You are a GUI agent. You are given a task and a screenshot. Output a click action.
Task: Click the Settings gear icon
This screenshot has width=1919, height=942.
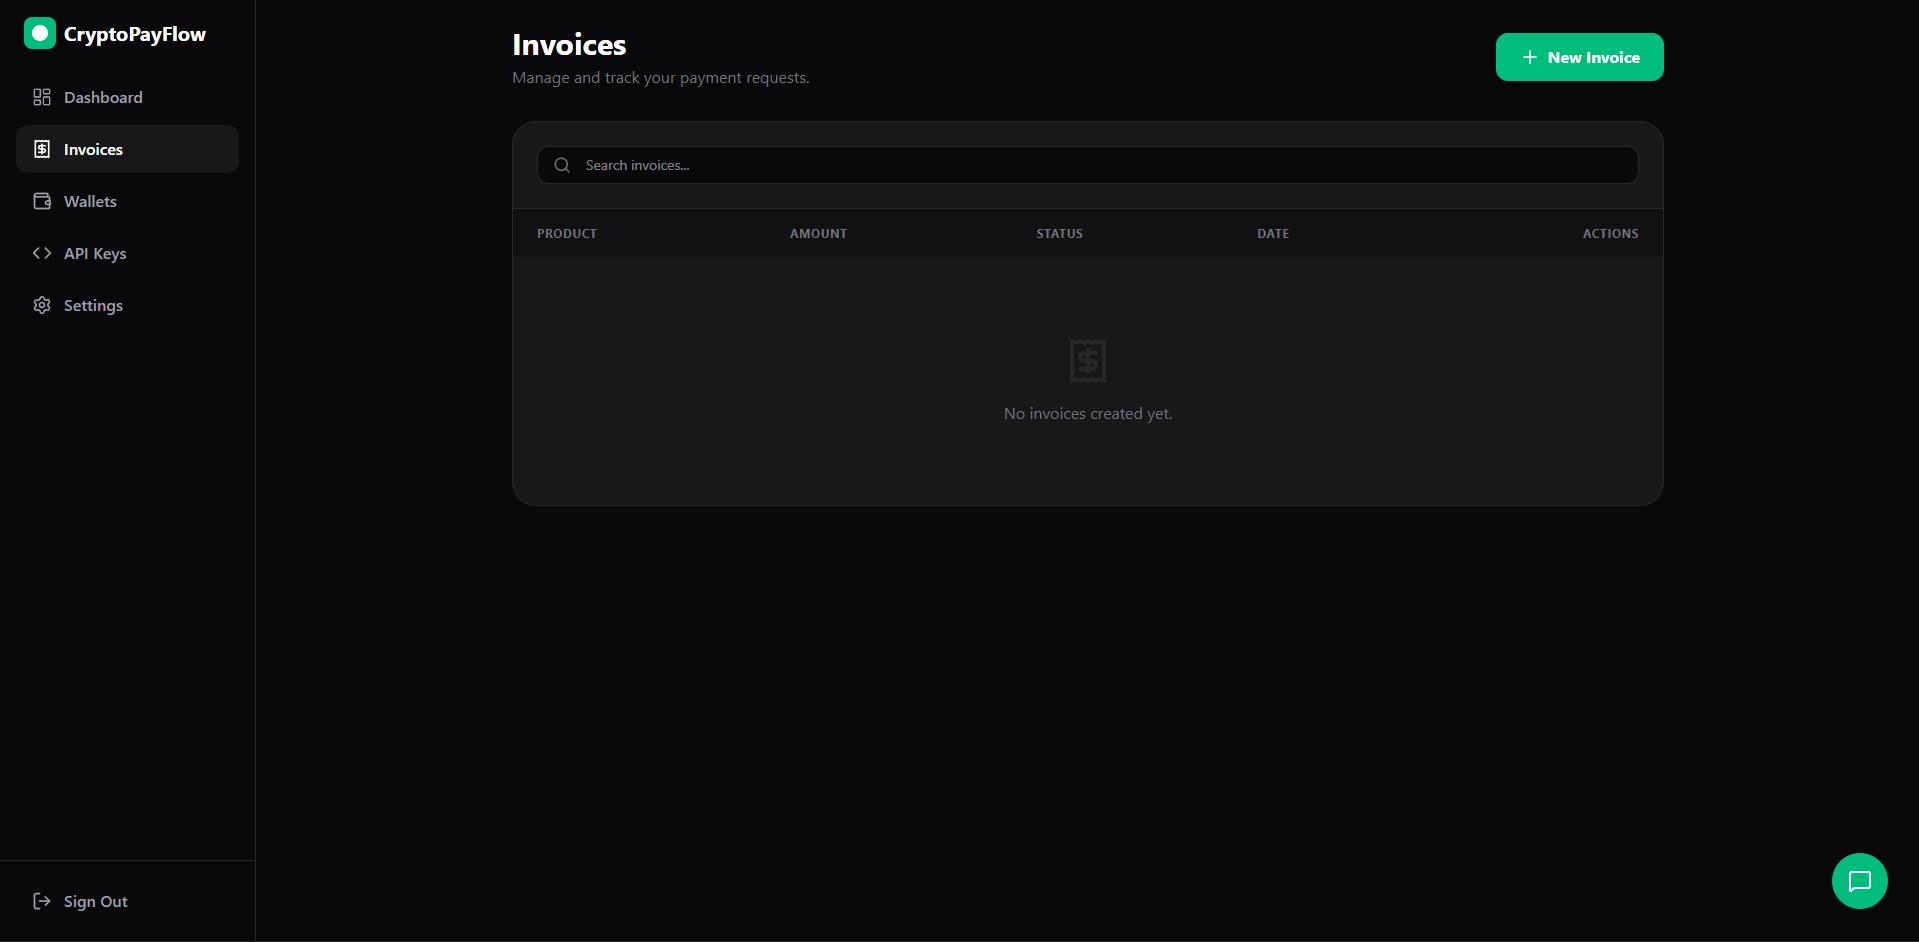tap(41, 305)
